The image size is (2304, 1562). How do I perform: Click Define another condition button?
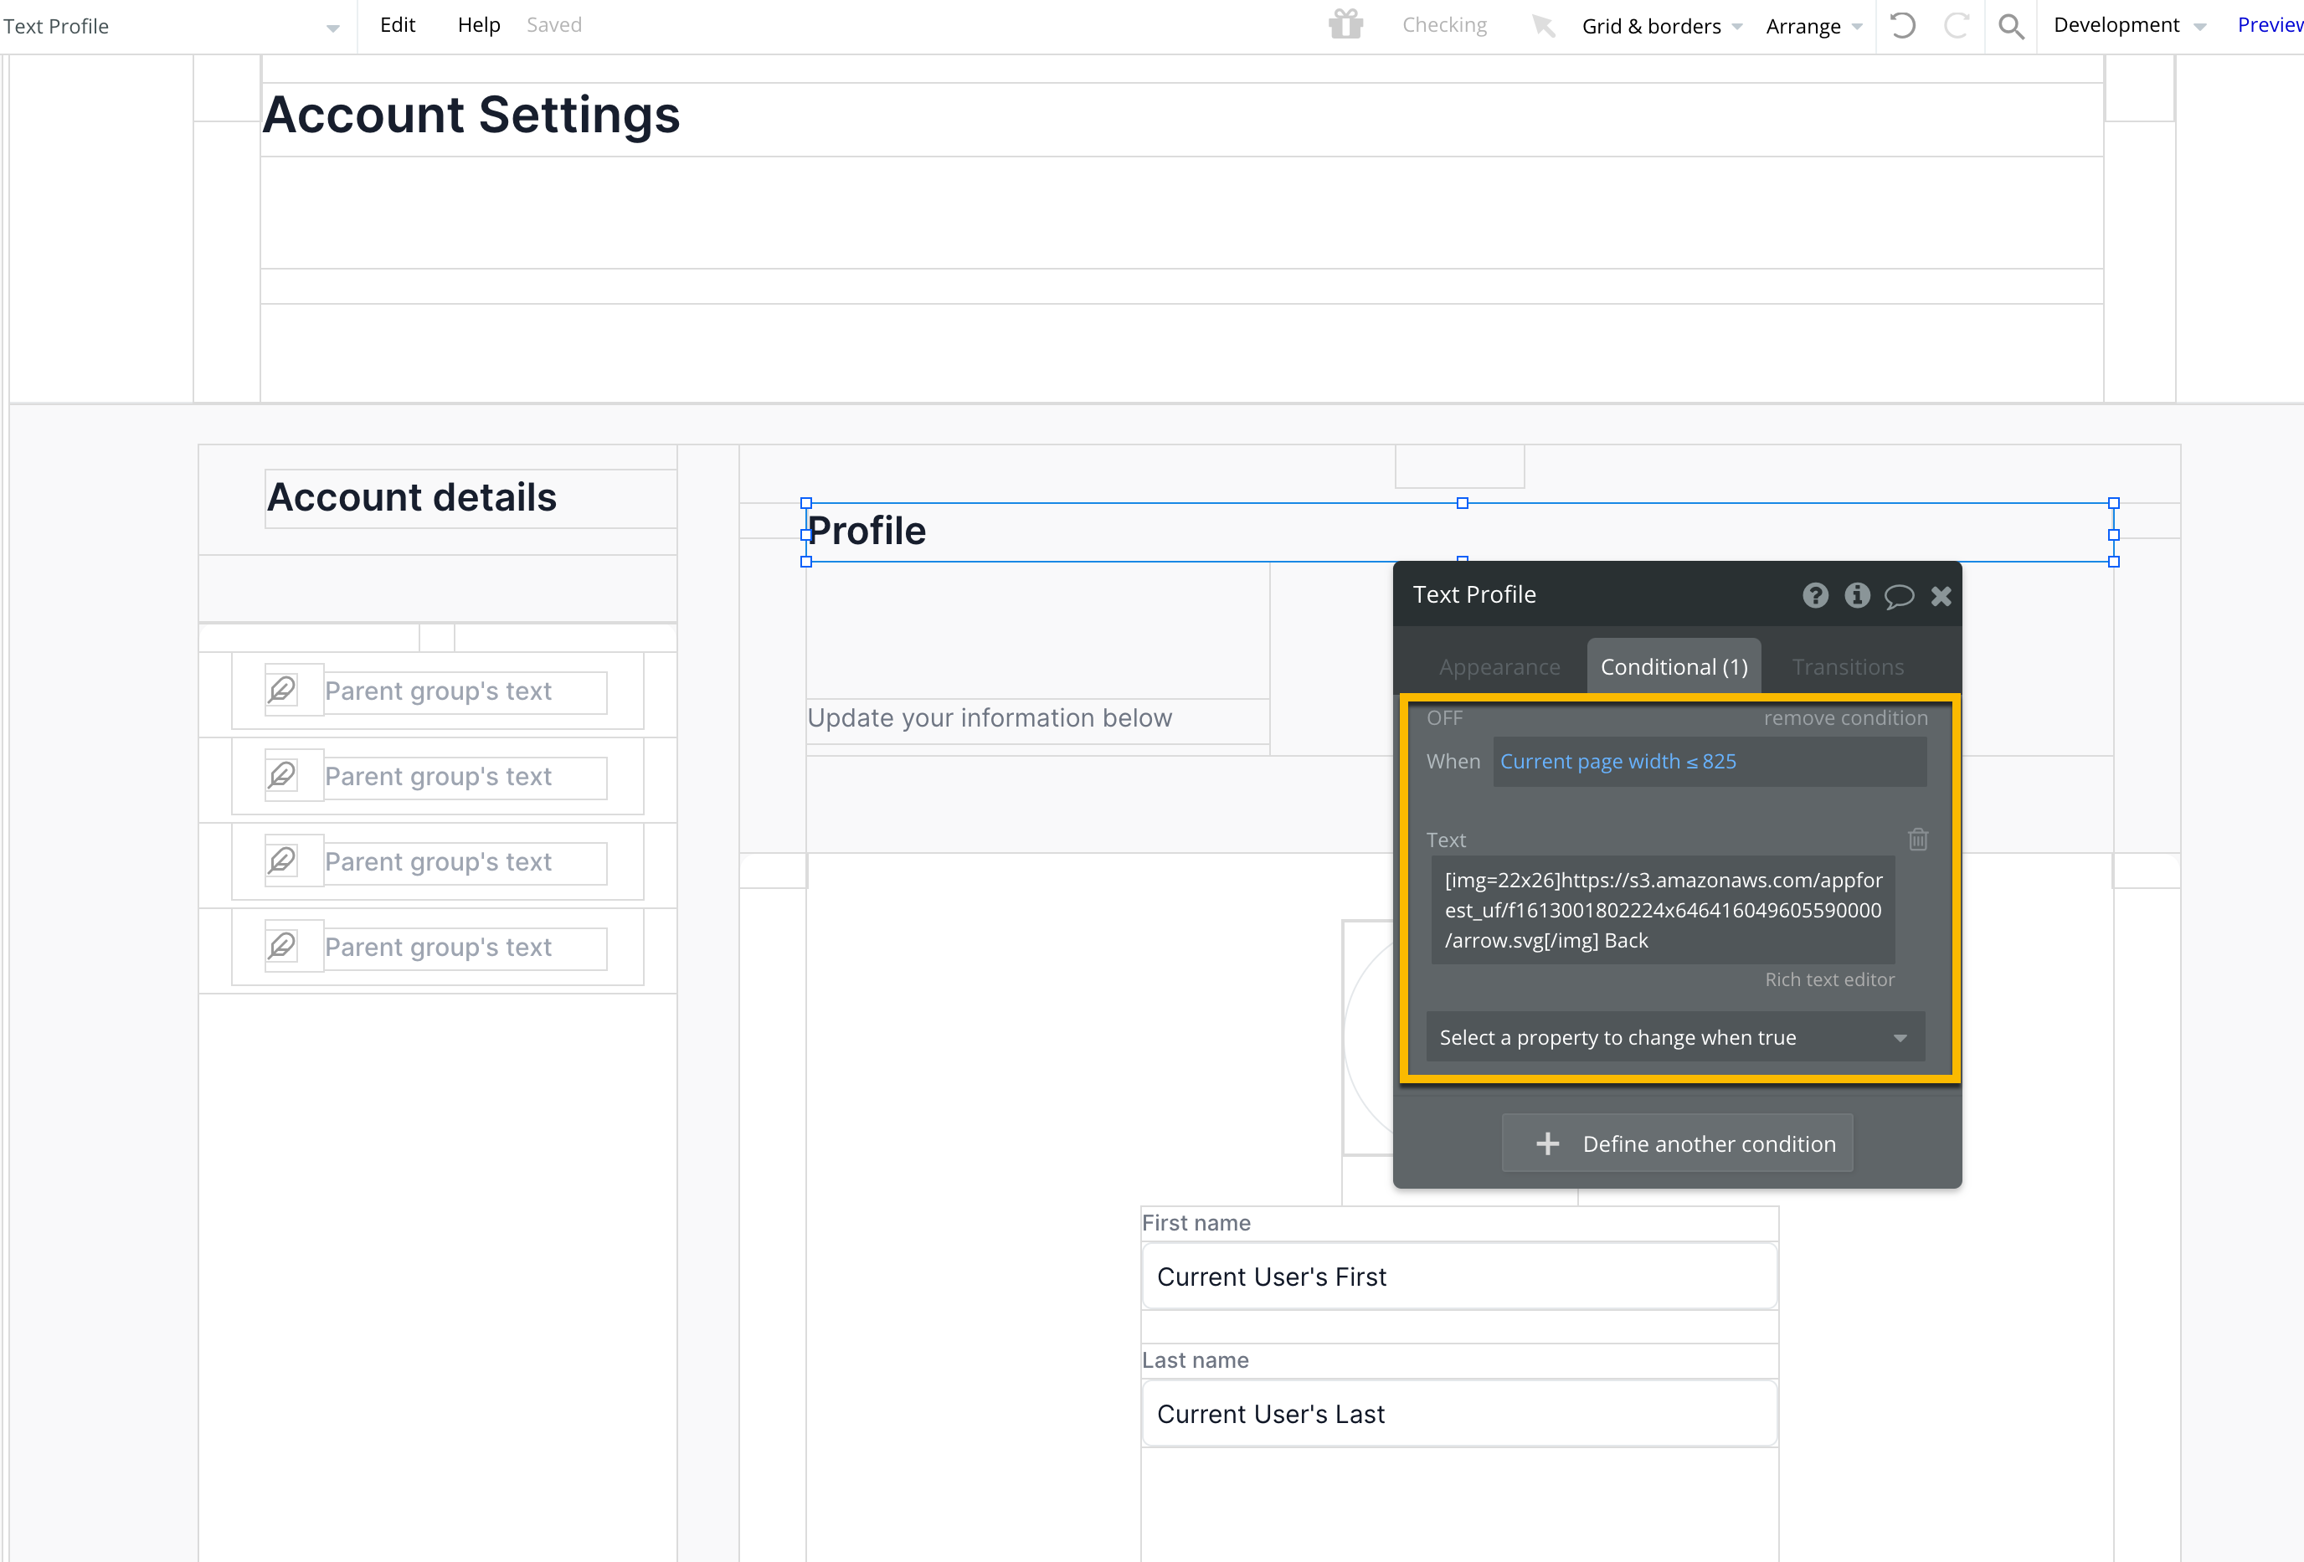1677,1143
